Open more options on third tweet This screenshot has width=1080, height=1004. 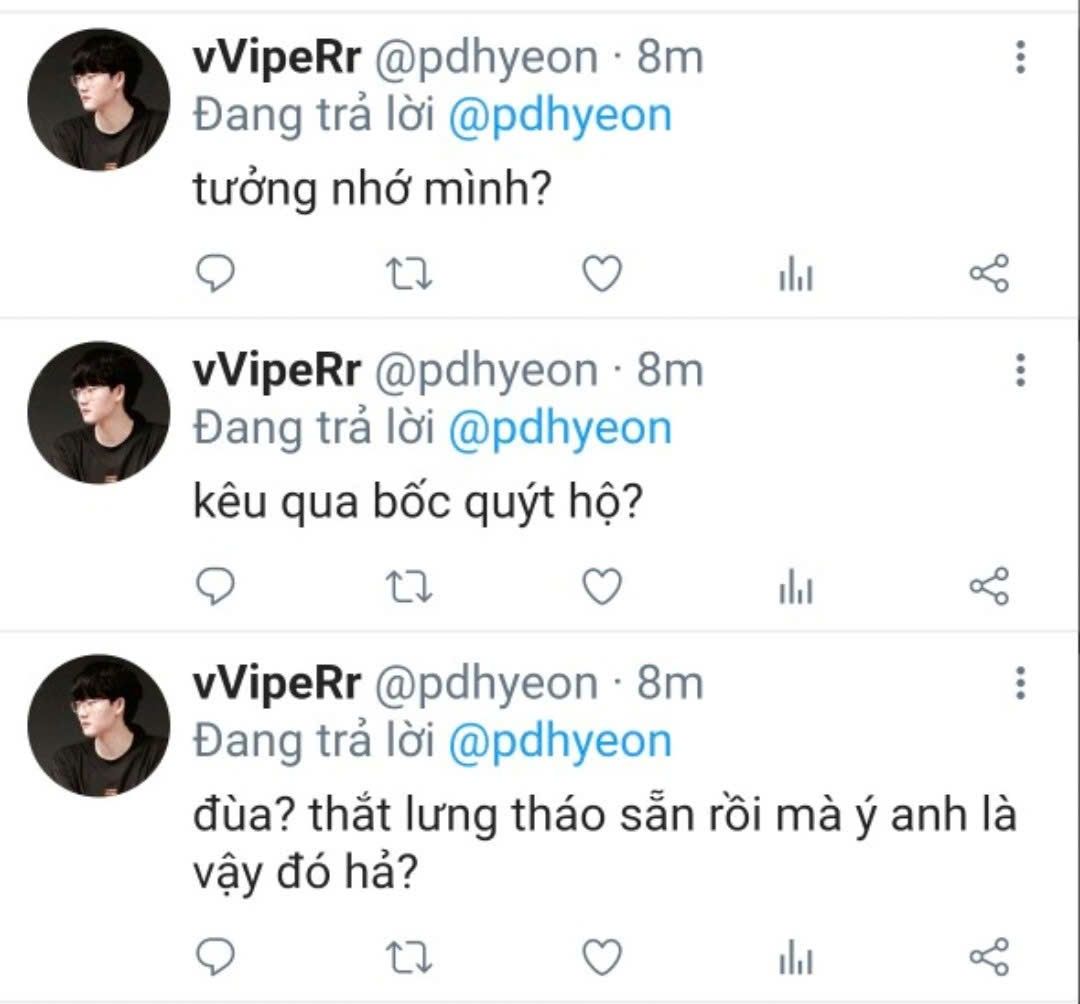point(1021,683)
